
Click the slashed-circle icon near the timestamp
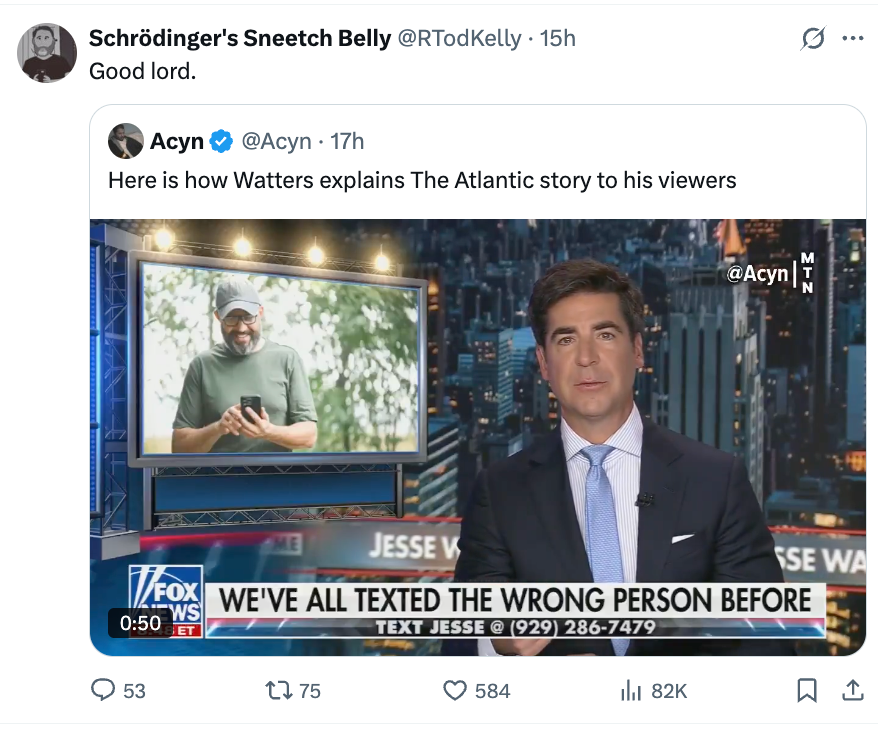(813, 38)
